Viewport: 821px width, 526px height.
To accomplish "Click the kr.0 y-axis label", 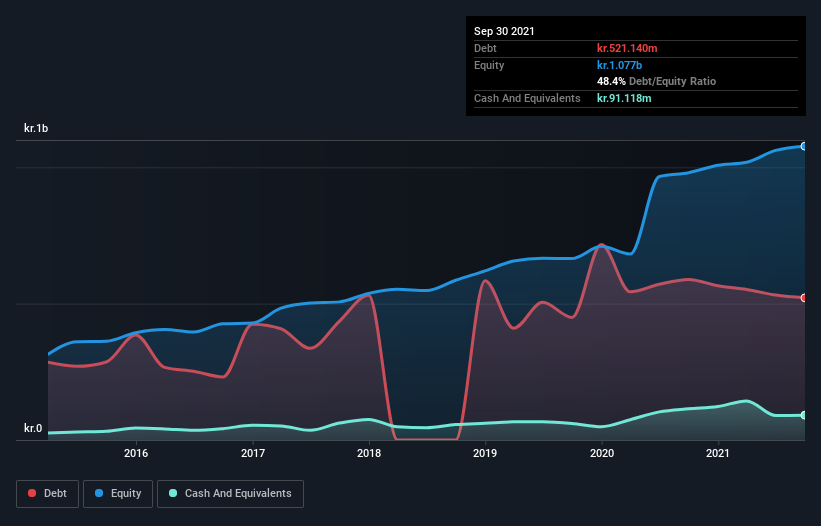I will pos(33,428).
